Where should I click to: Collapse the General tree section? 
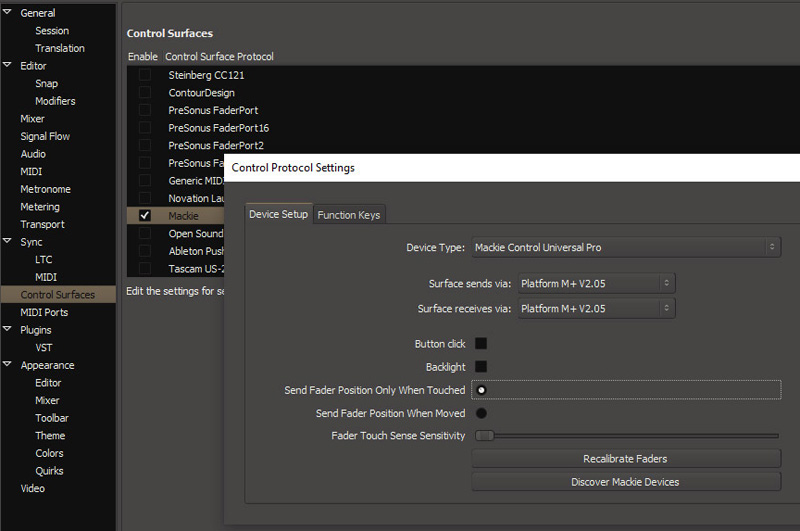tap(8, 13)
